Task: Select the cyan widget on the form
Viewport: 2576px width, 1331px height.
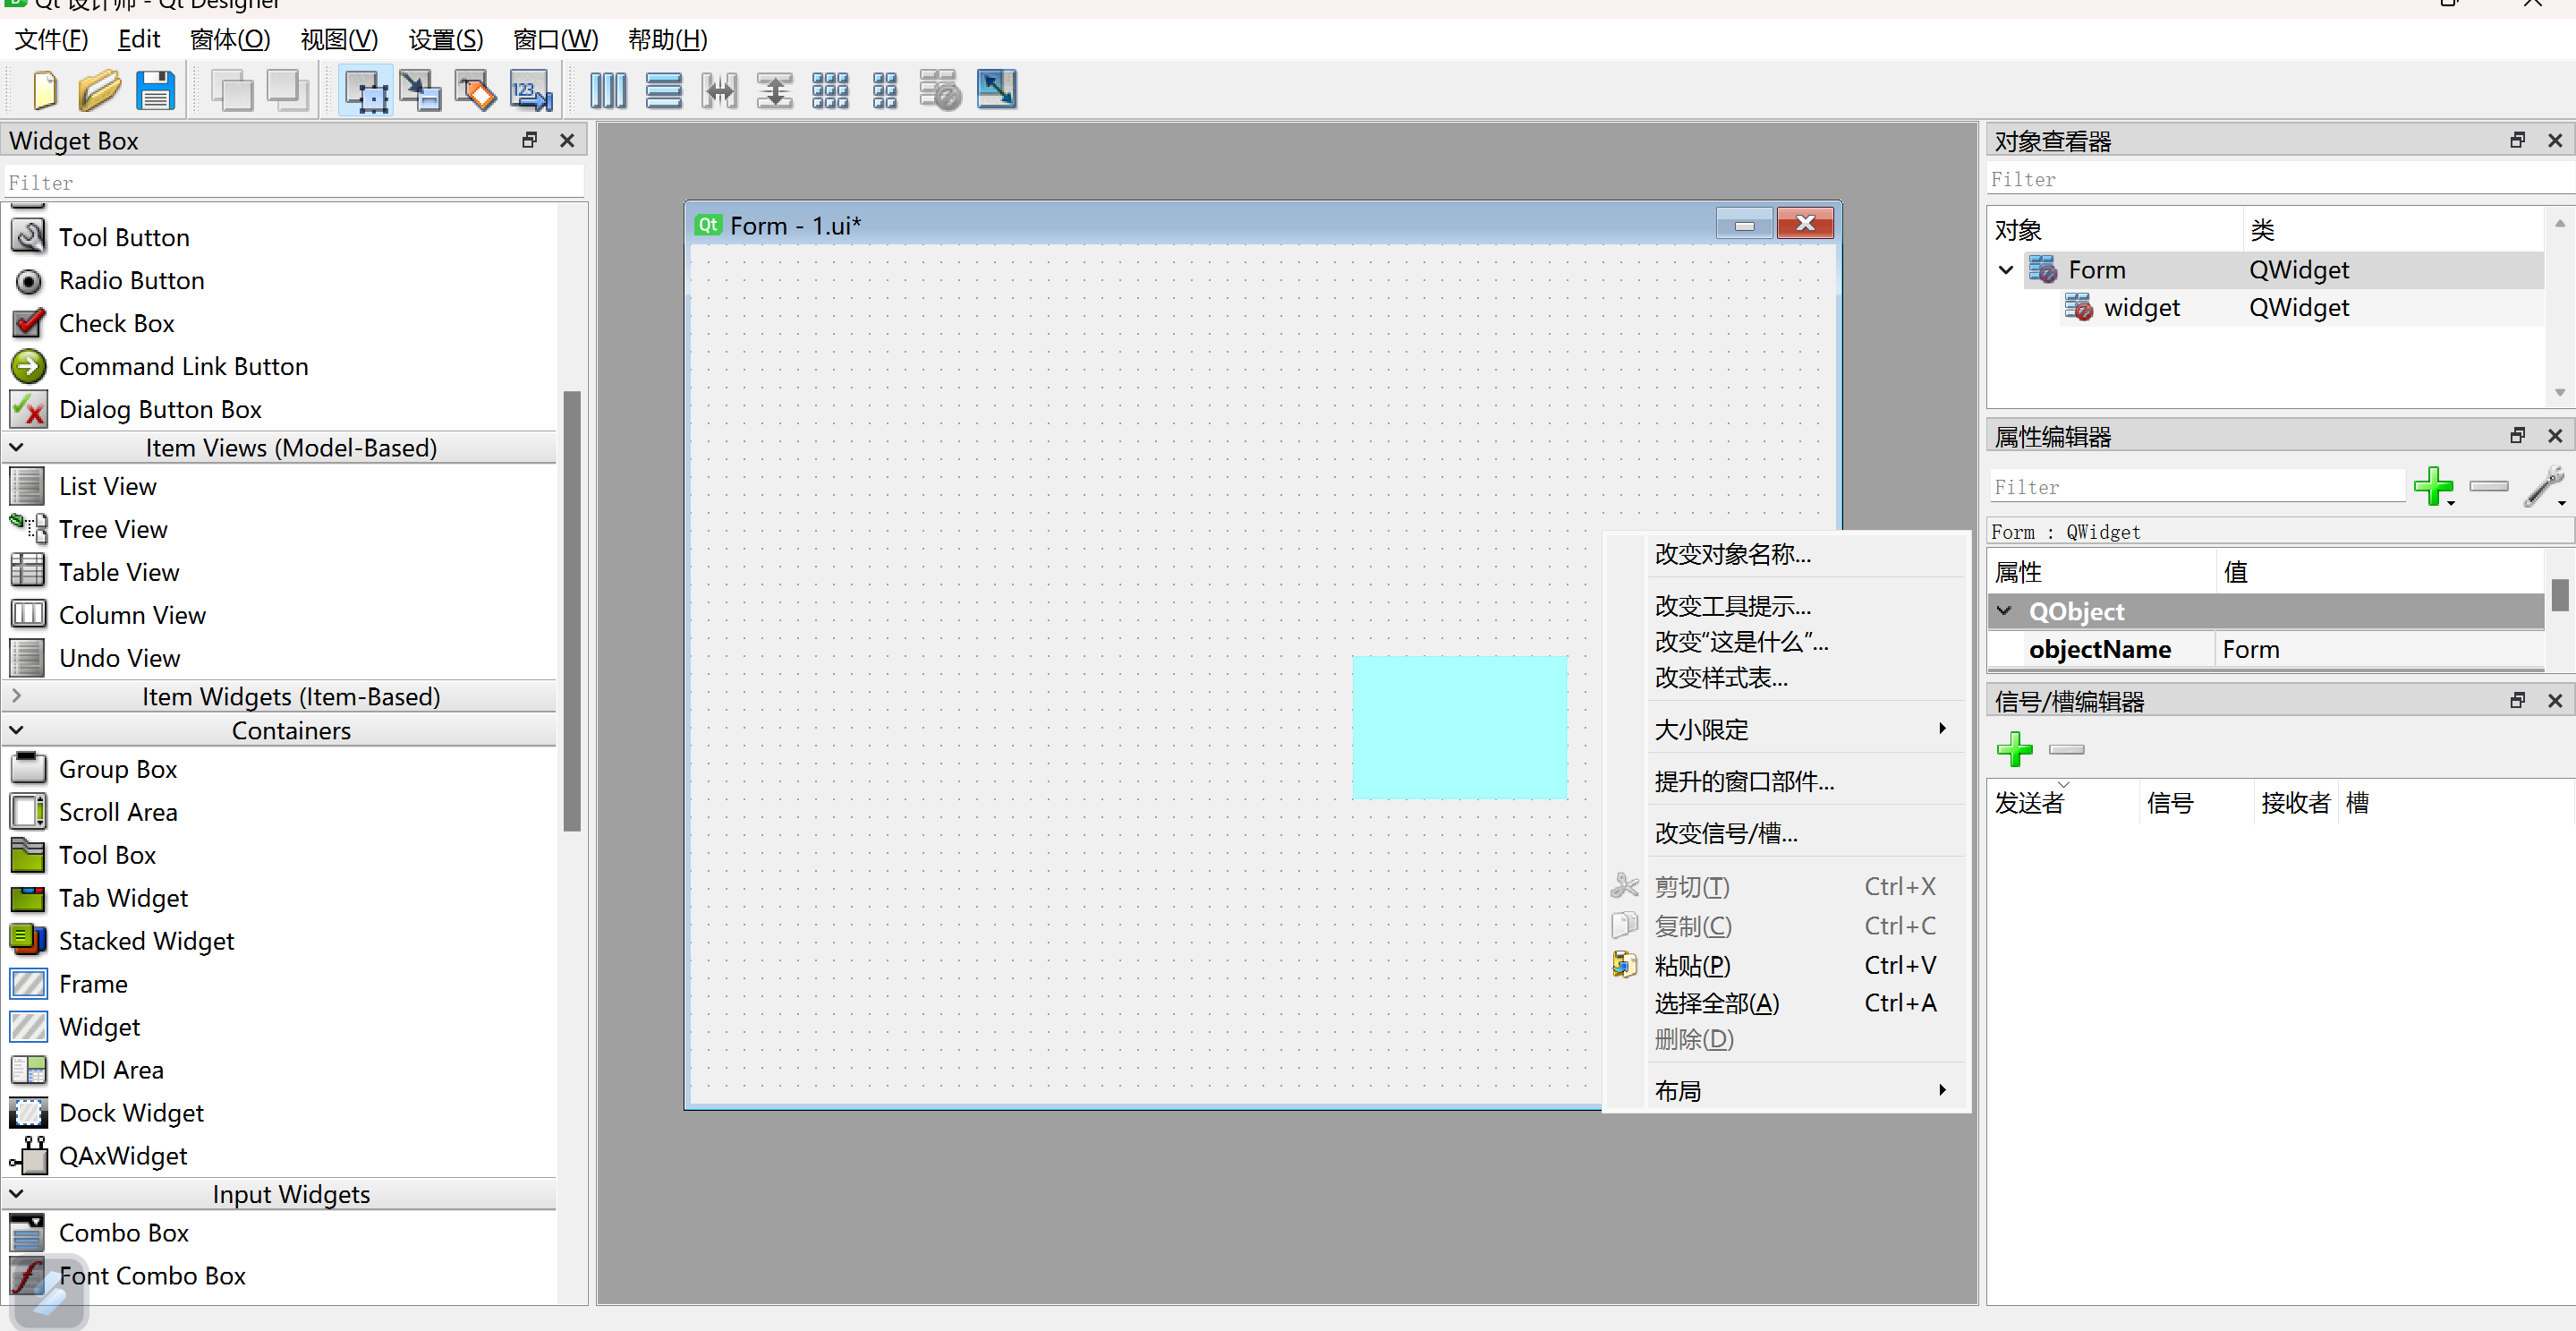Action: click(1459, 727)
